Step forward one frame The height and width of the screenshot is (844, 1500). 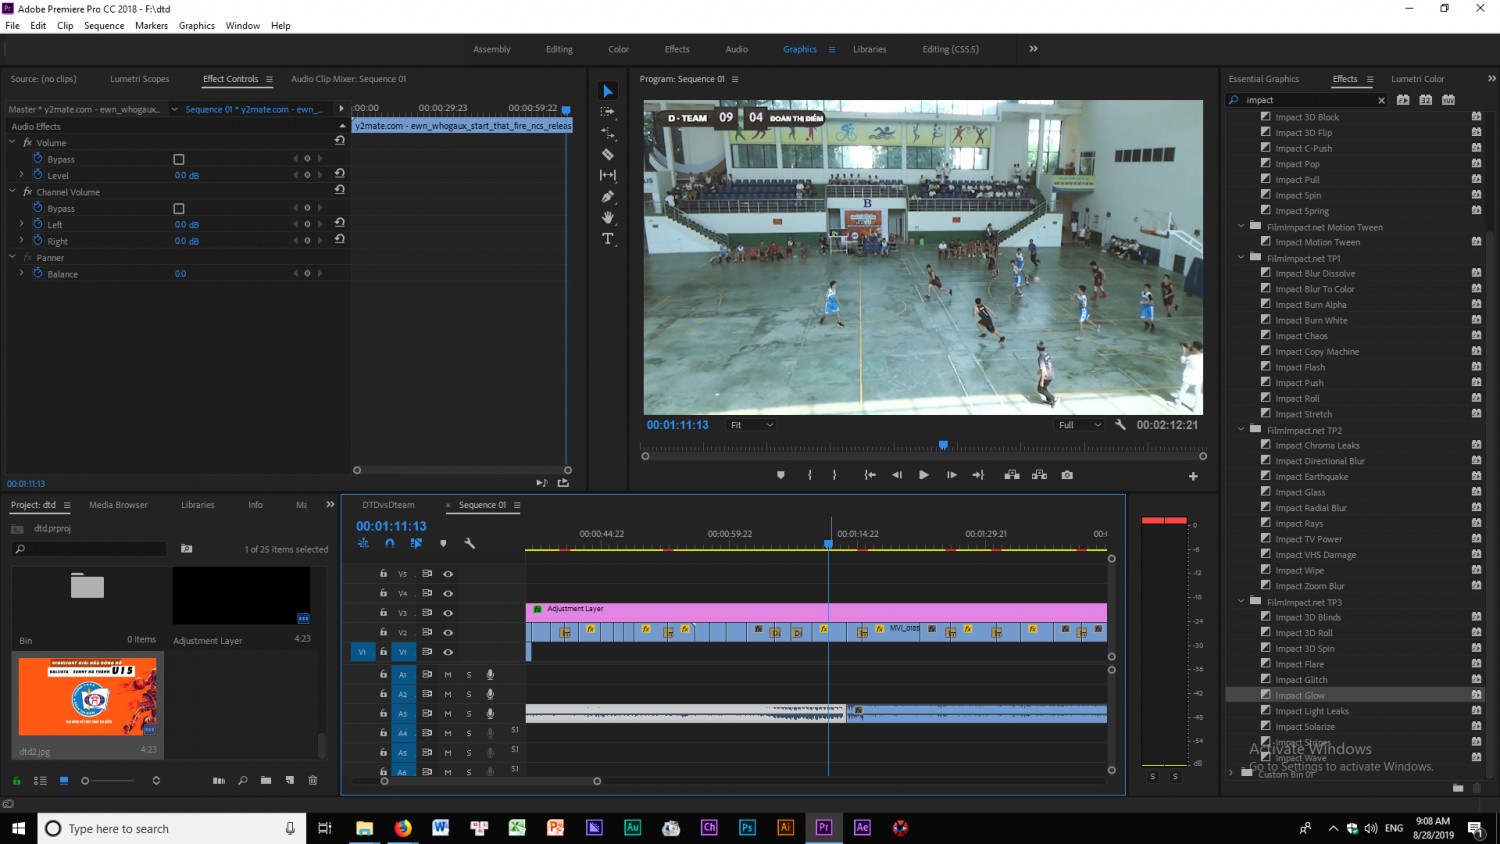[951, 475]
